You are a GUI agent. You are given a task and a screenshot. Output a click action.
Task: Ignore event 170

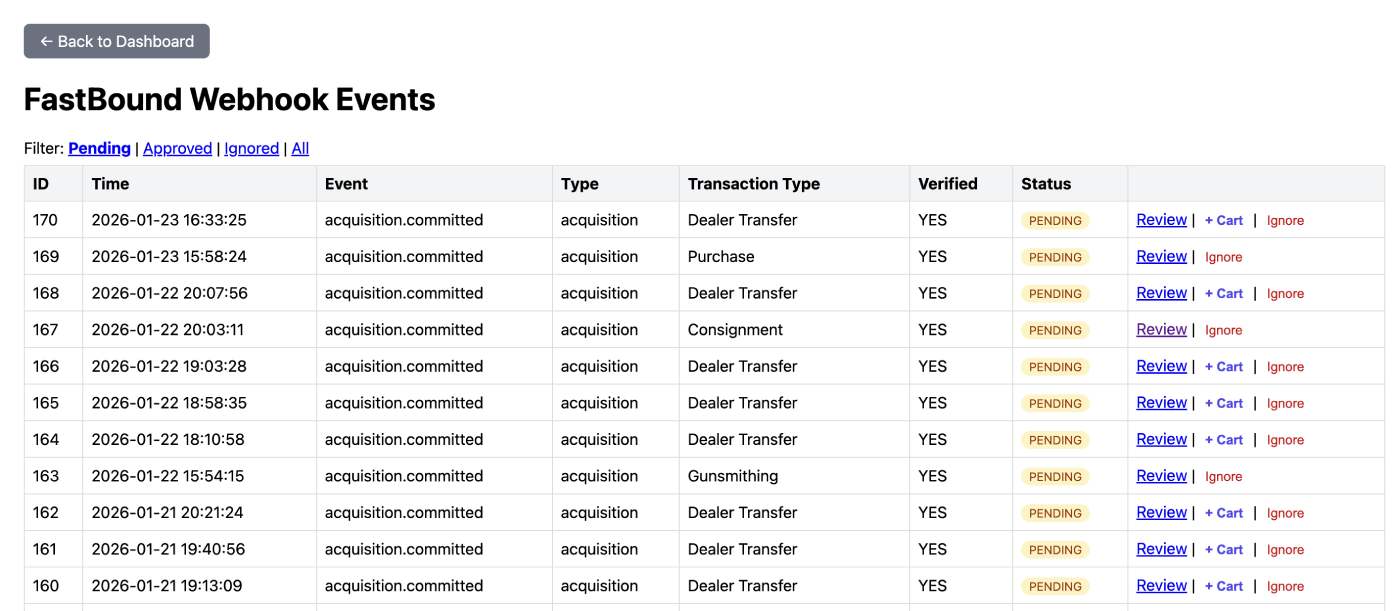click(x=1286, y=219)
